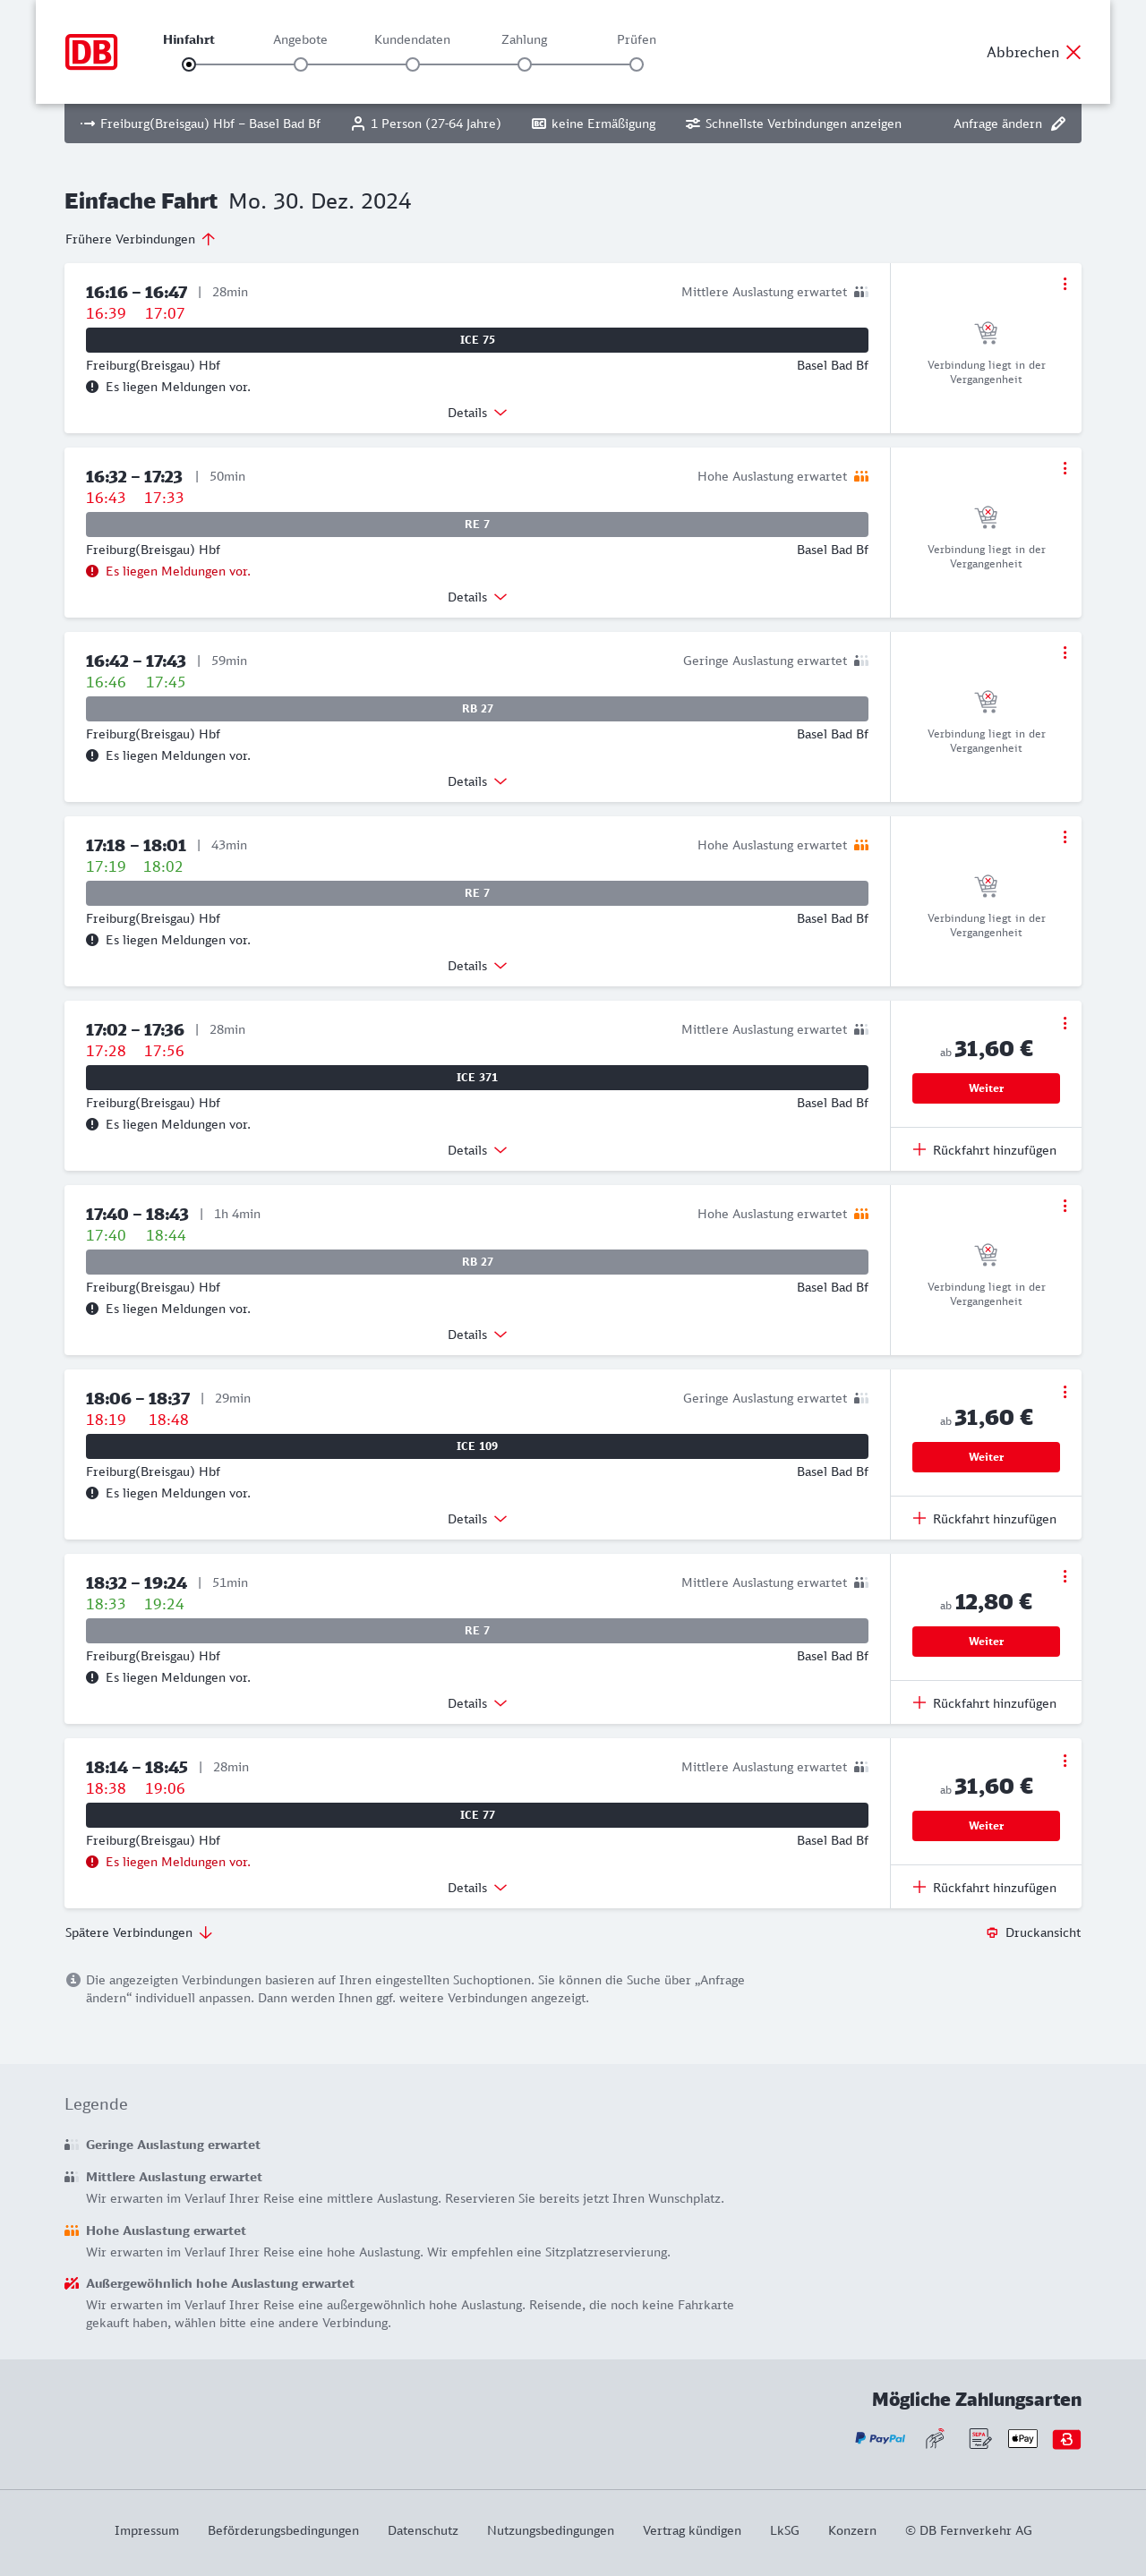
Task: Expand Details for the ICE 75 connection
Action: tap(477, 413)
